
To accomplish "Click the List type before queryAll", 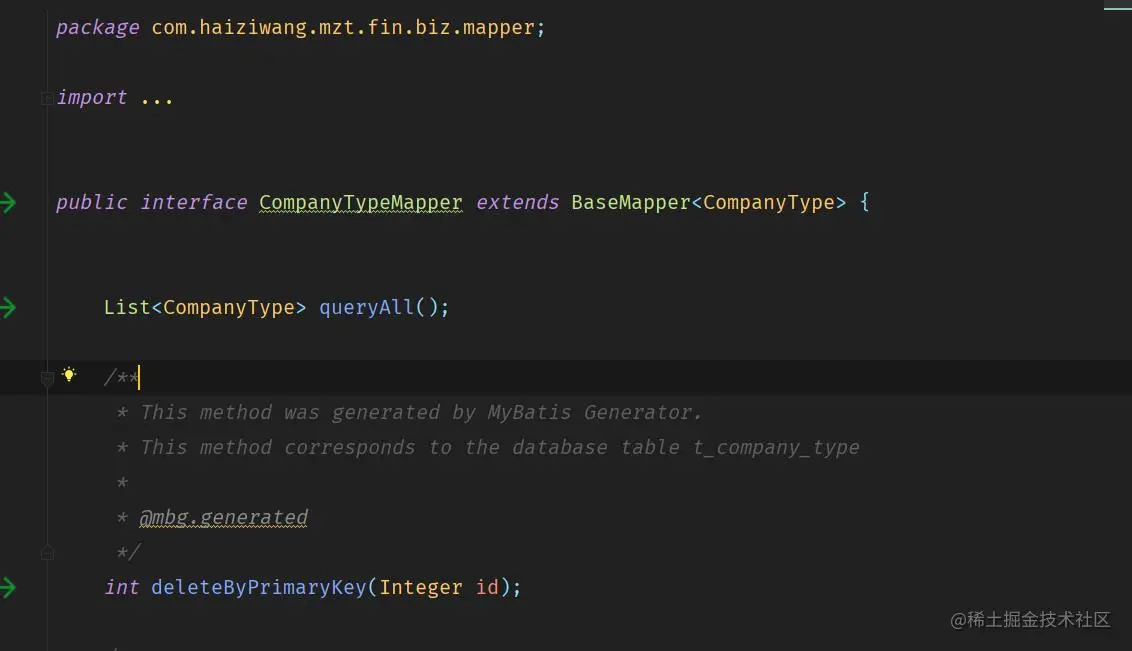I will [127, 307].
